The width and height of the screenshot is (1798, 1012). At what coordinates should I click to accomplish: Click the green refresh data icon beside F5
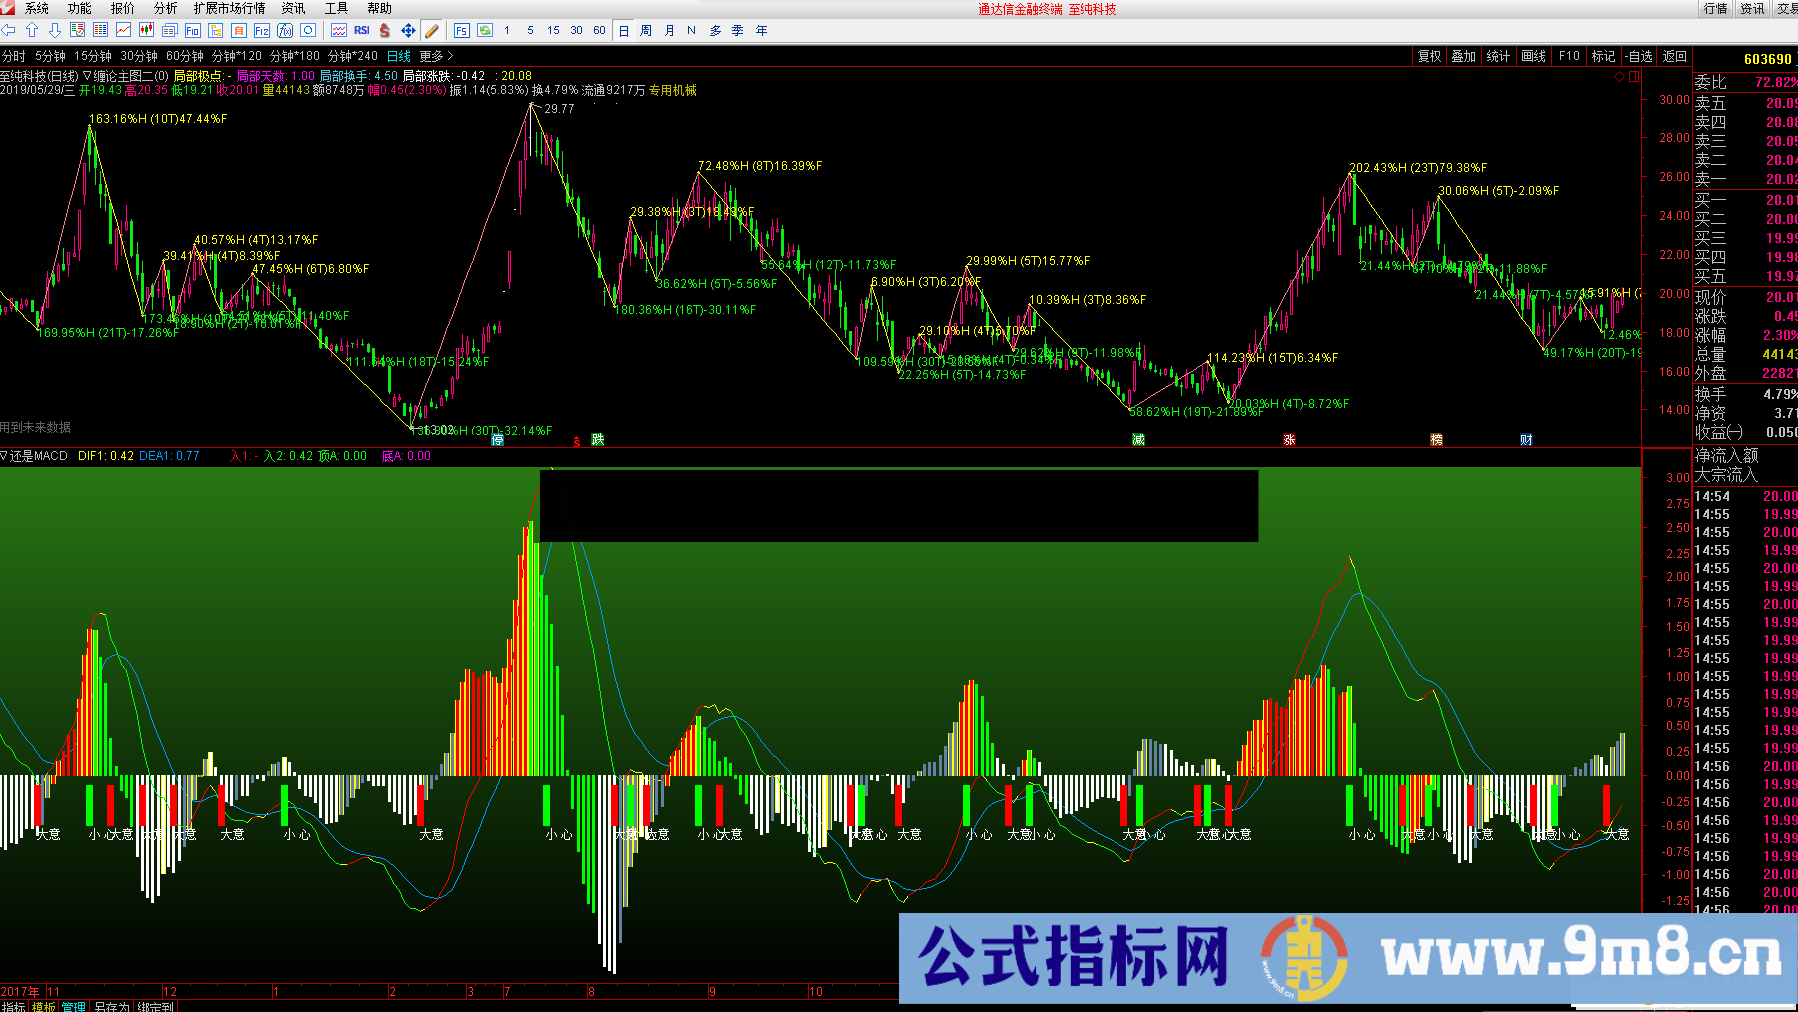(x=485, y=30)
